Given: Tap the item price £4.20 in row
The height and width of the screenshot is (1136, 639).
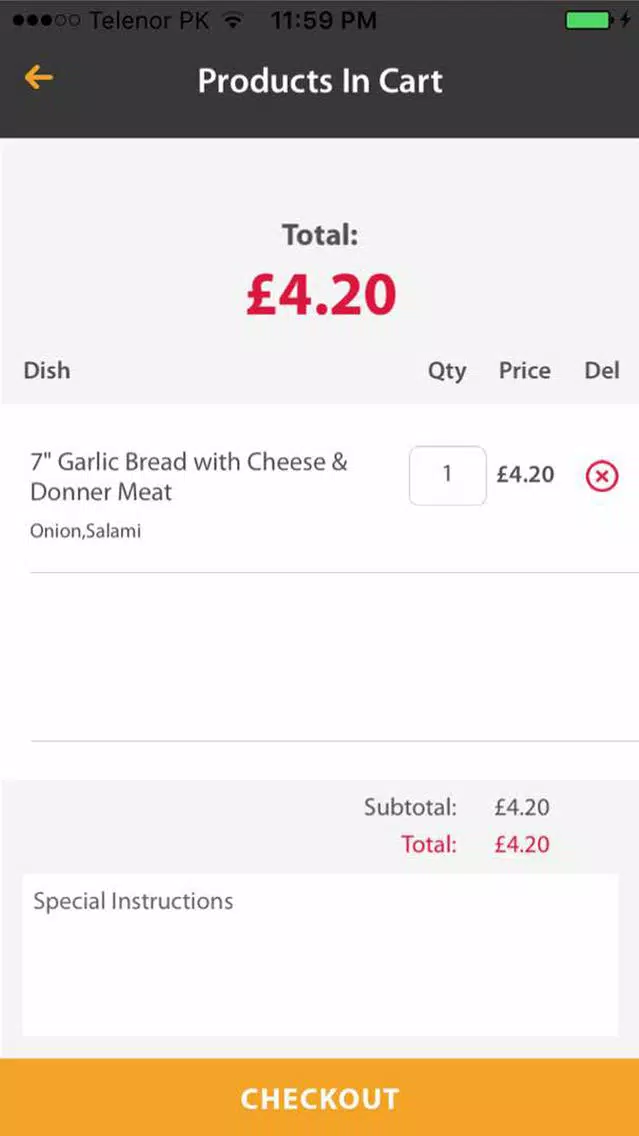Looking at the screenshot, I should 525,475.
